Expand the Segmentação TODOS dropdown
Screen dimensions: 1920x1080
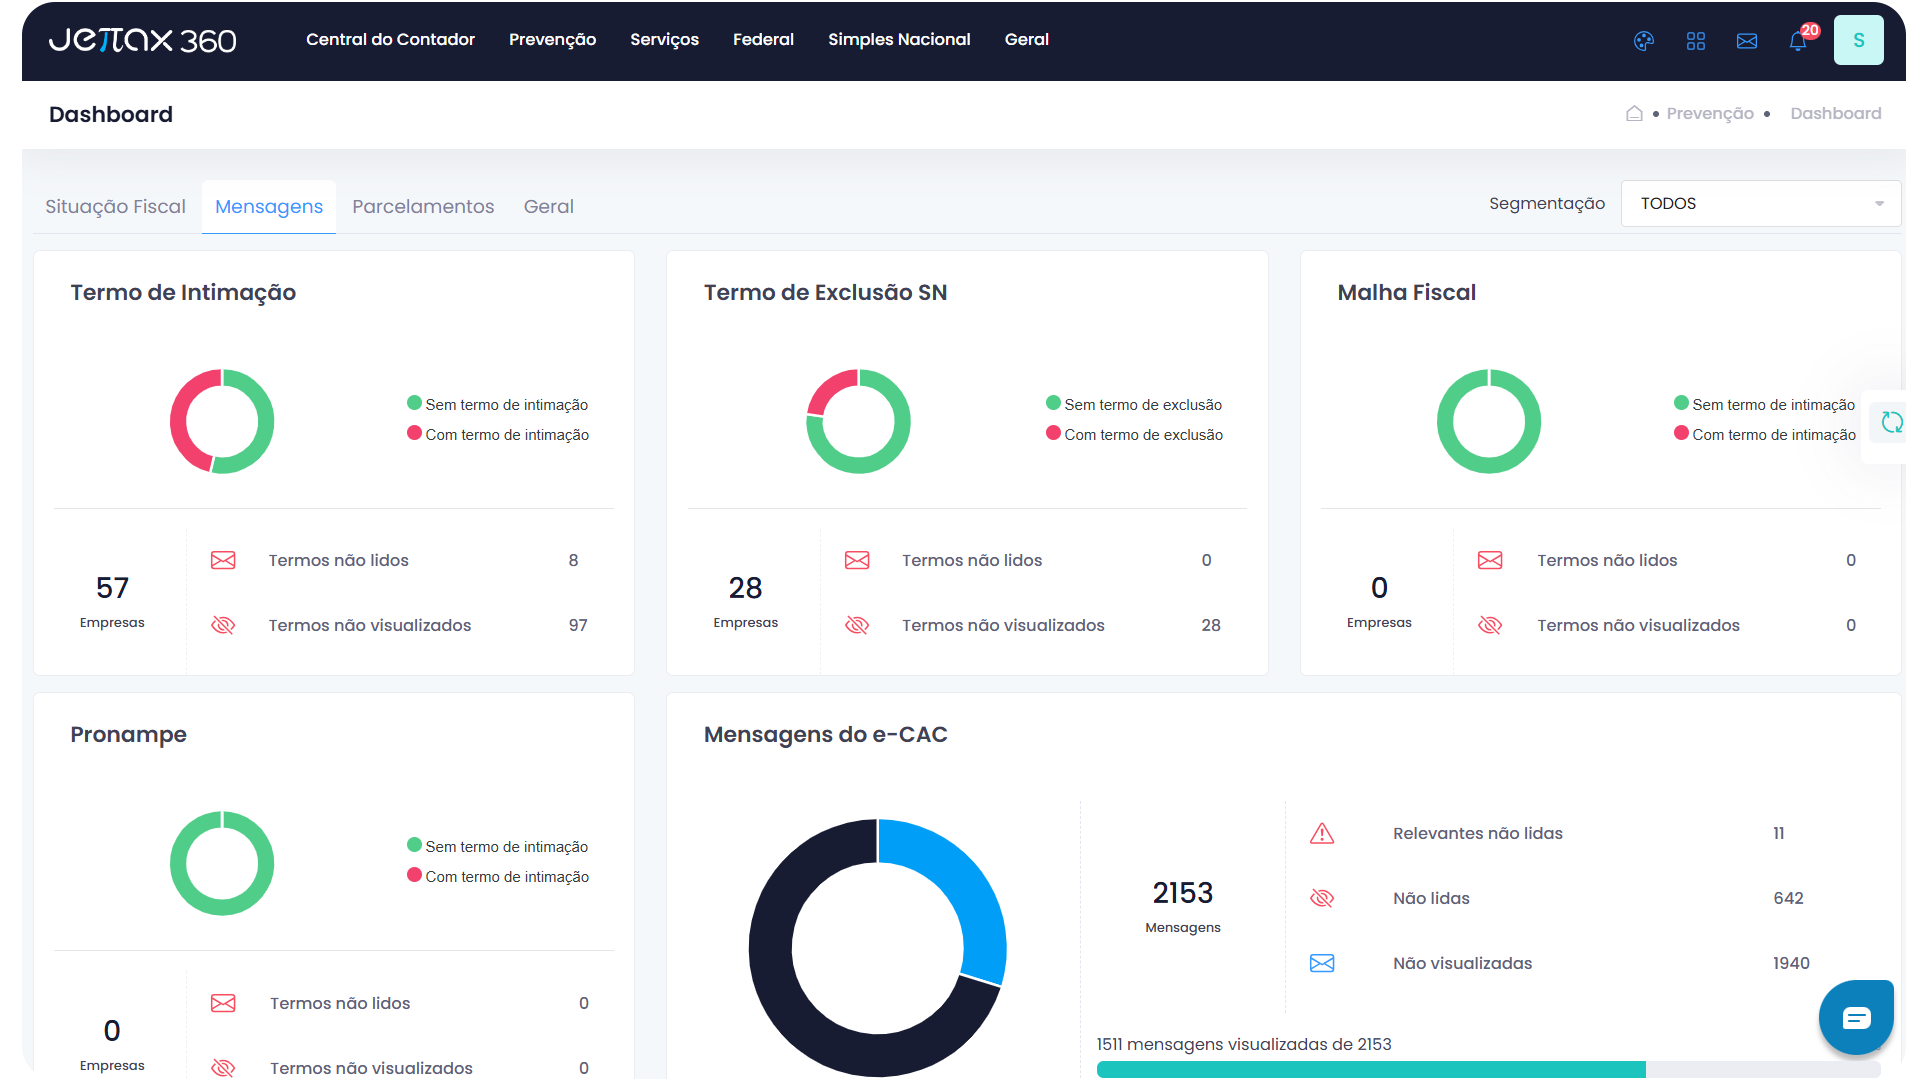click(1760, 203)
